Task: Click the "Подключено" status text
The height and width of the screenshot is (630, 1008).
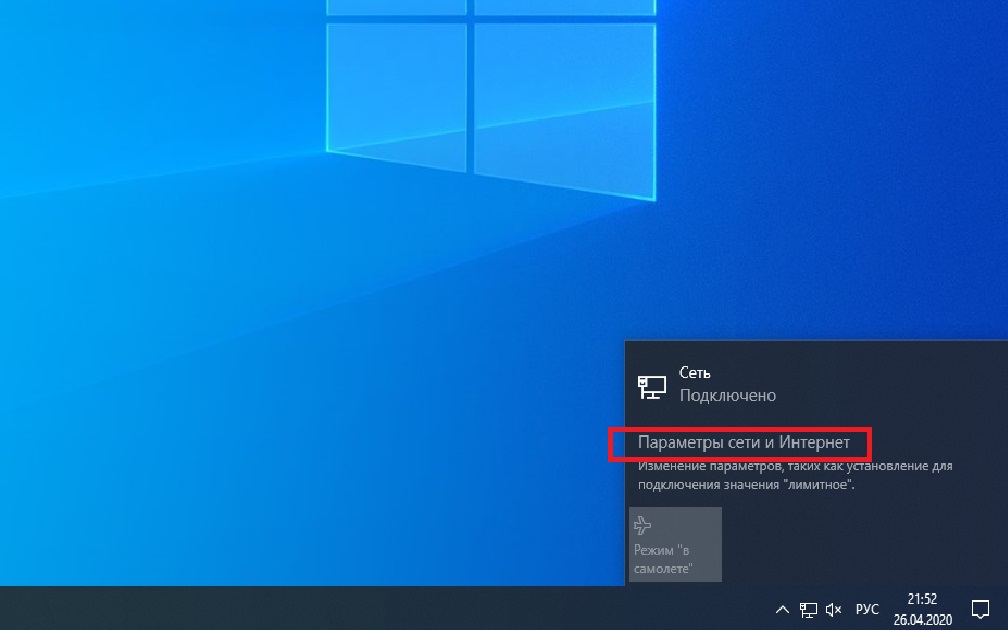Action: [x=728, y=395]
